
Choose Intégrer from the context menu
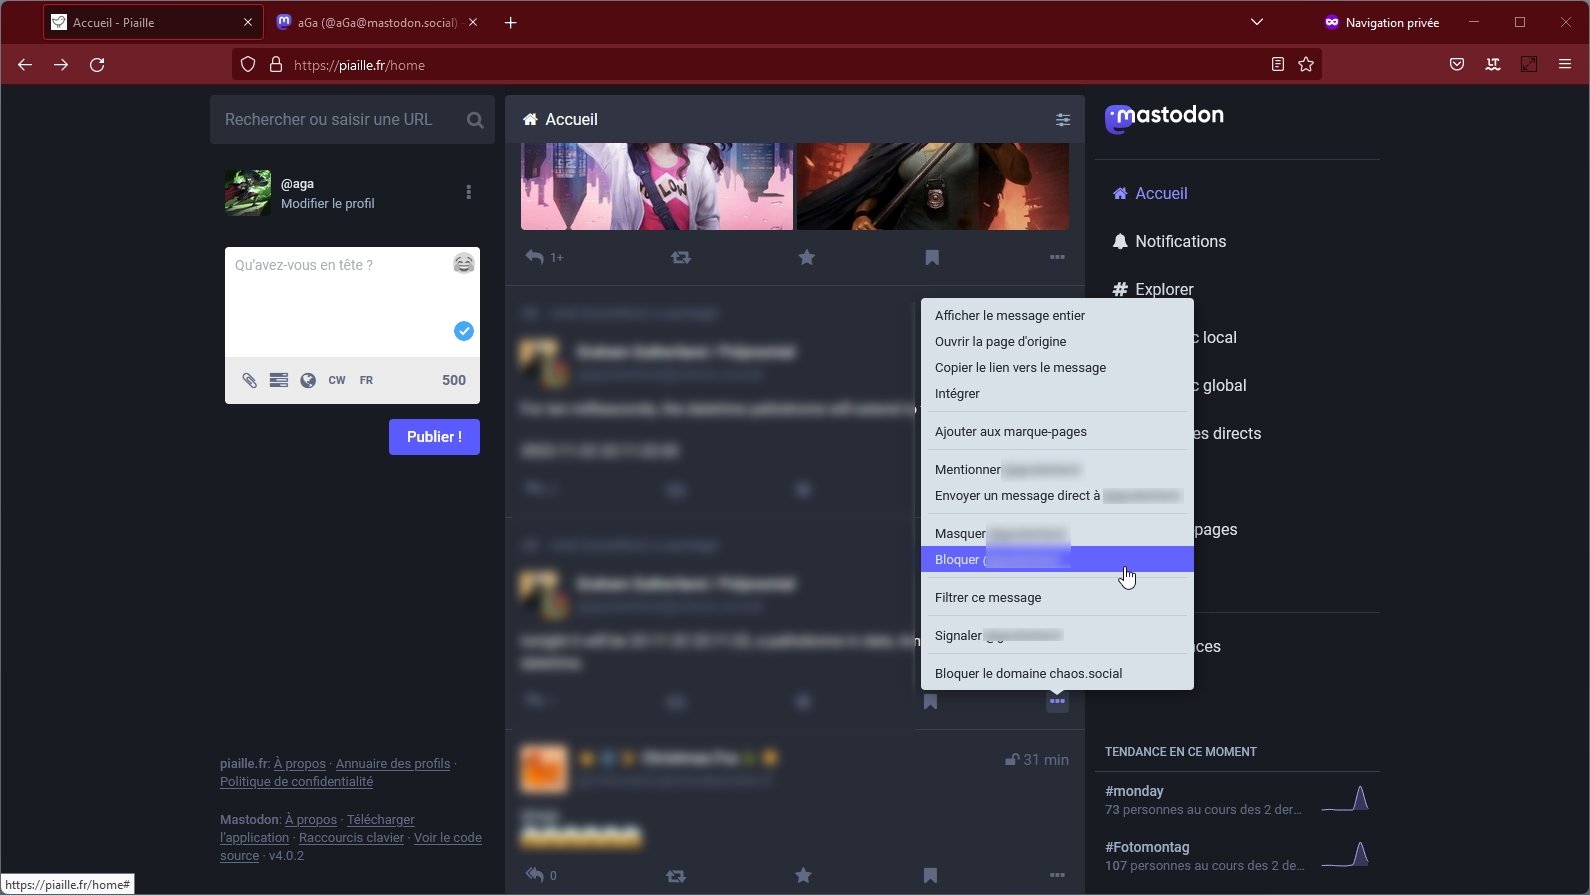(1057, 393)
